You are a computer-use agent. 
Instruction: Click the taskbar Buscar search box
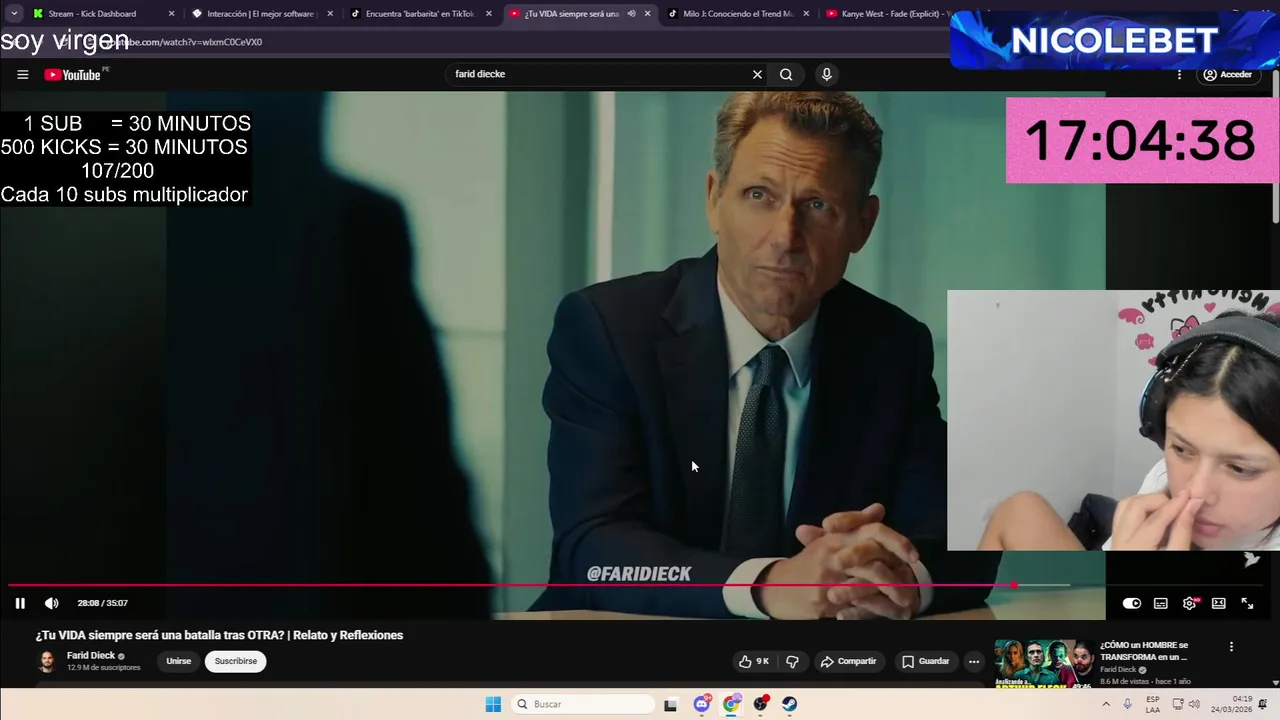tap(583, 704)
